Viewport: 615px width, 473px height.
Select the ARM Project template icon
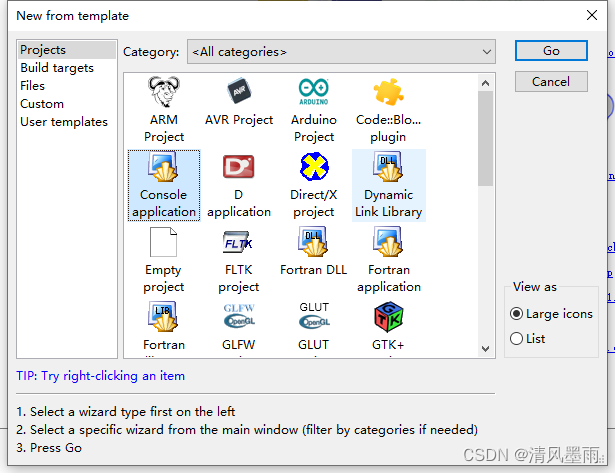coord(164,92)
